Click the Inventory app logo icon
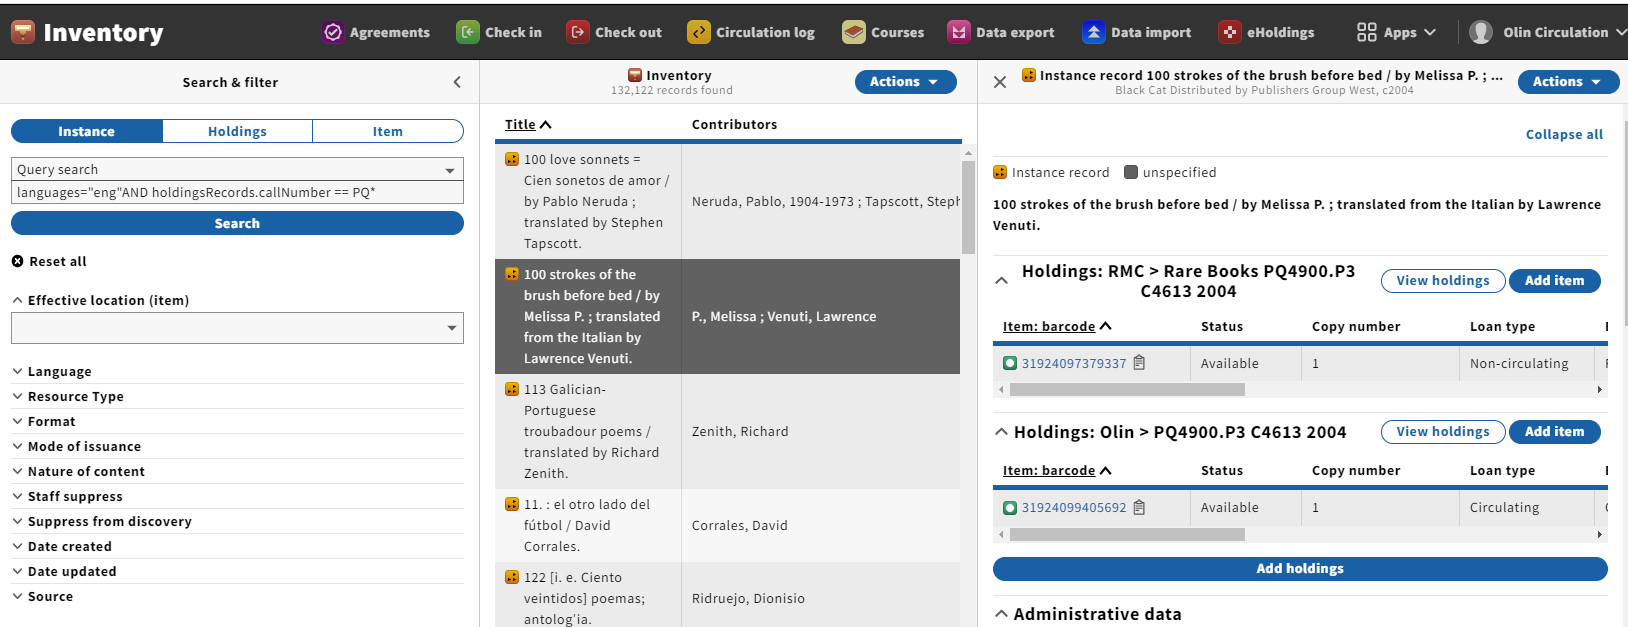 pyautogui.click(x=23, y=32)
